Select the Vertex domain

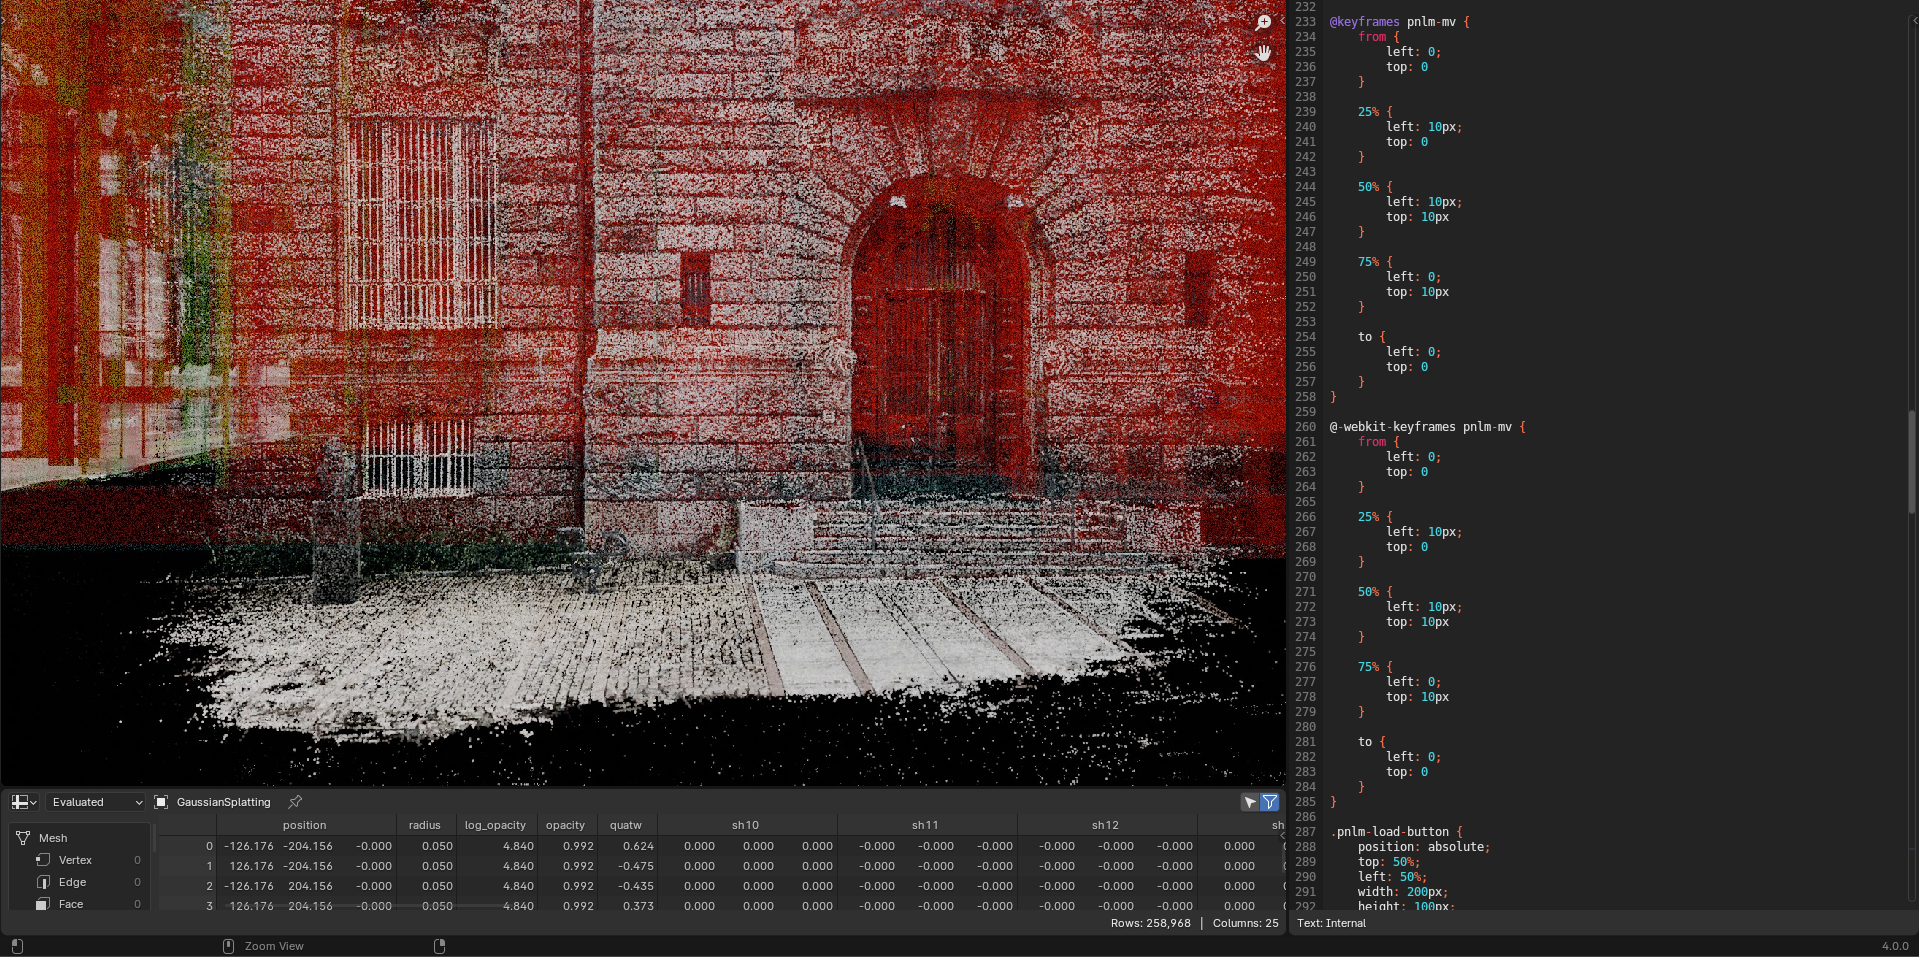tap(75, 860)
